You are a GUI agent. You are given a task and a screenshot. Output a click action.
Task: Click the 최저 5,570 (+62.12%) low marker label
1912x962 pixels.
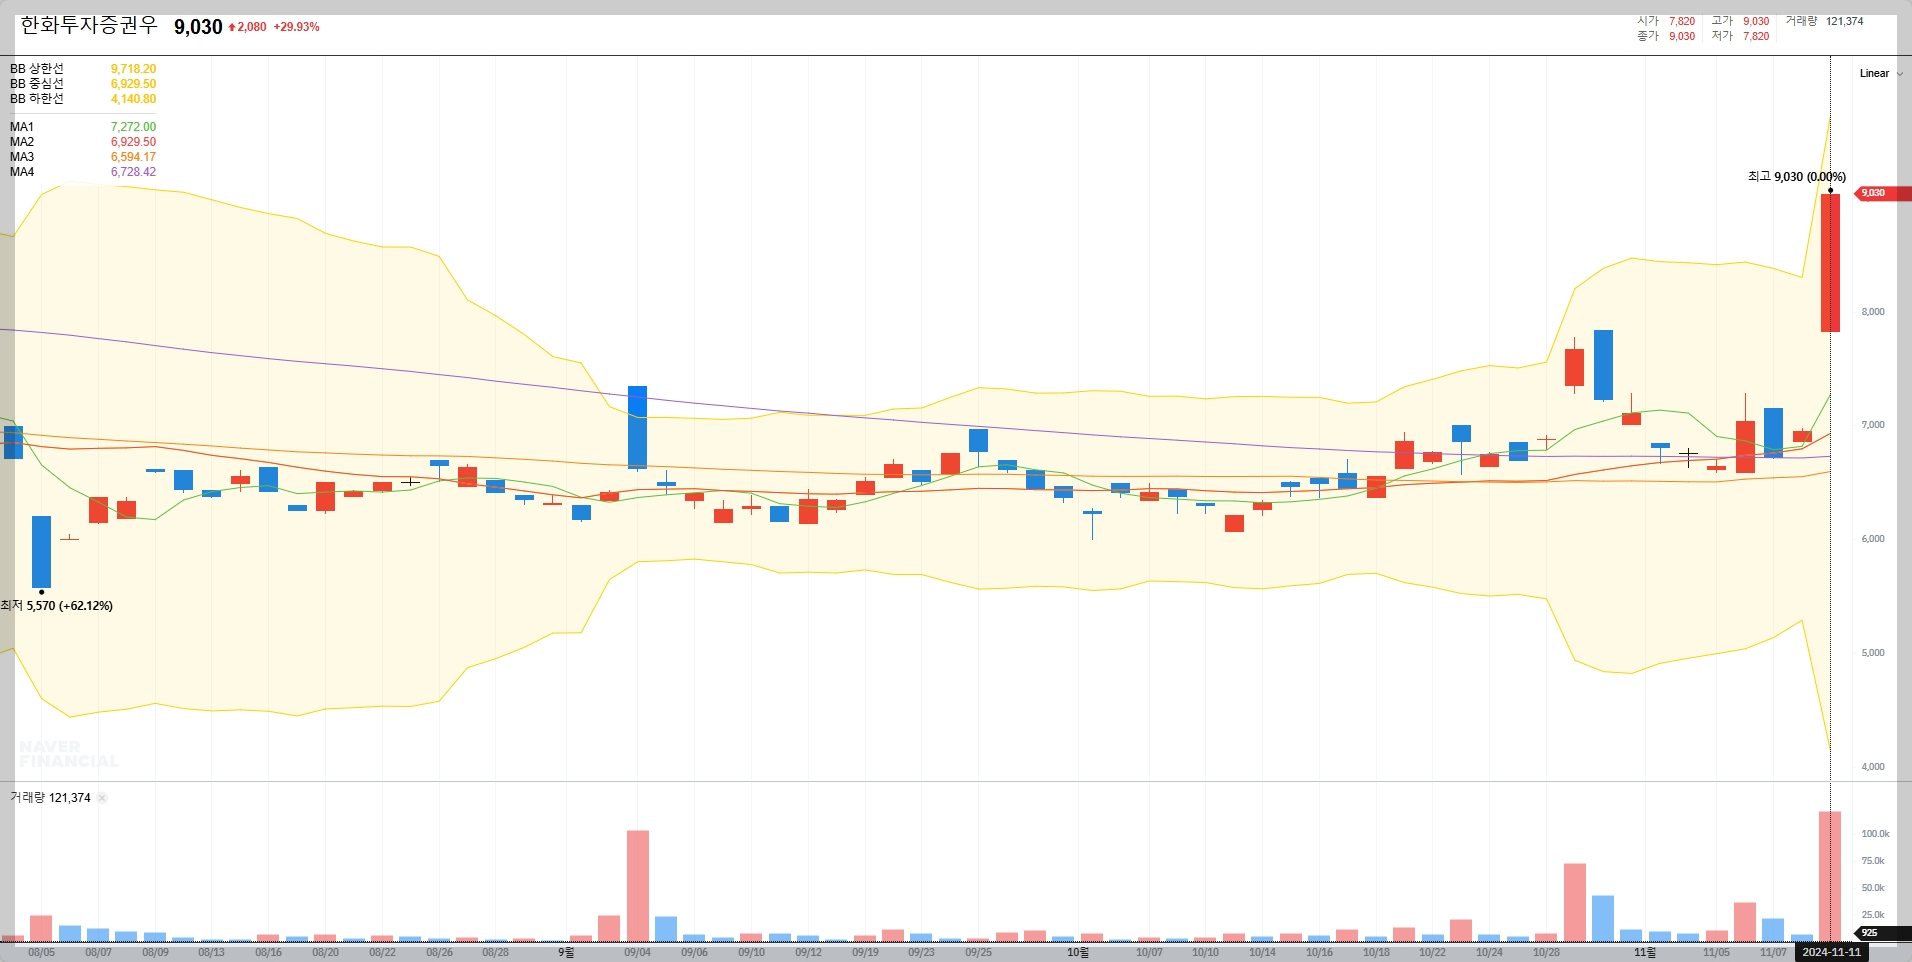click(x=57, y=606)
